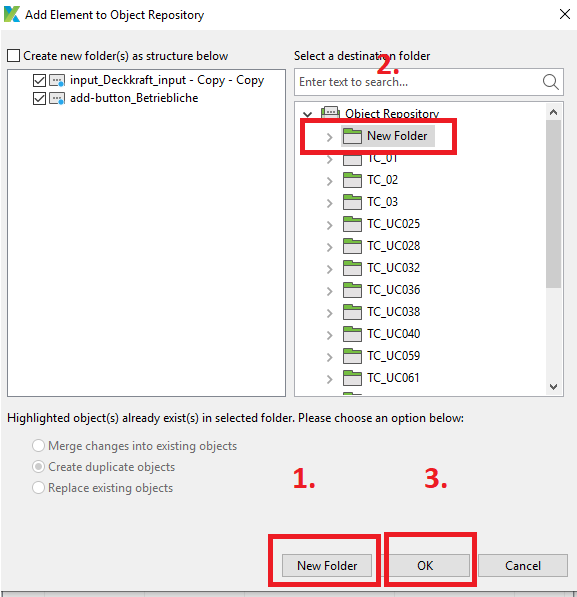Click the search magnifier icon
Image resolution: width=577 pixels, height=597 pixels.
550,82
